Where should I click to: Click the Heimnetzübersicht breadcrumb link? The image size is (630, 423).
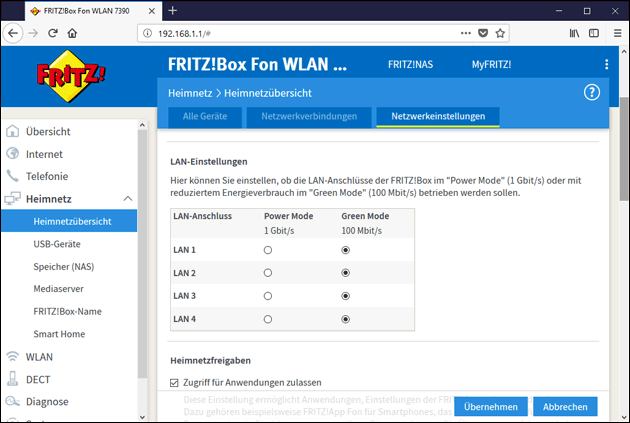click(268, 93)
